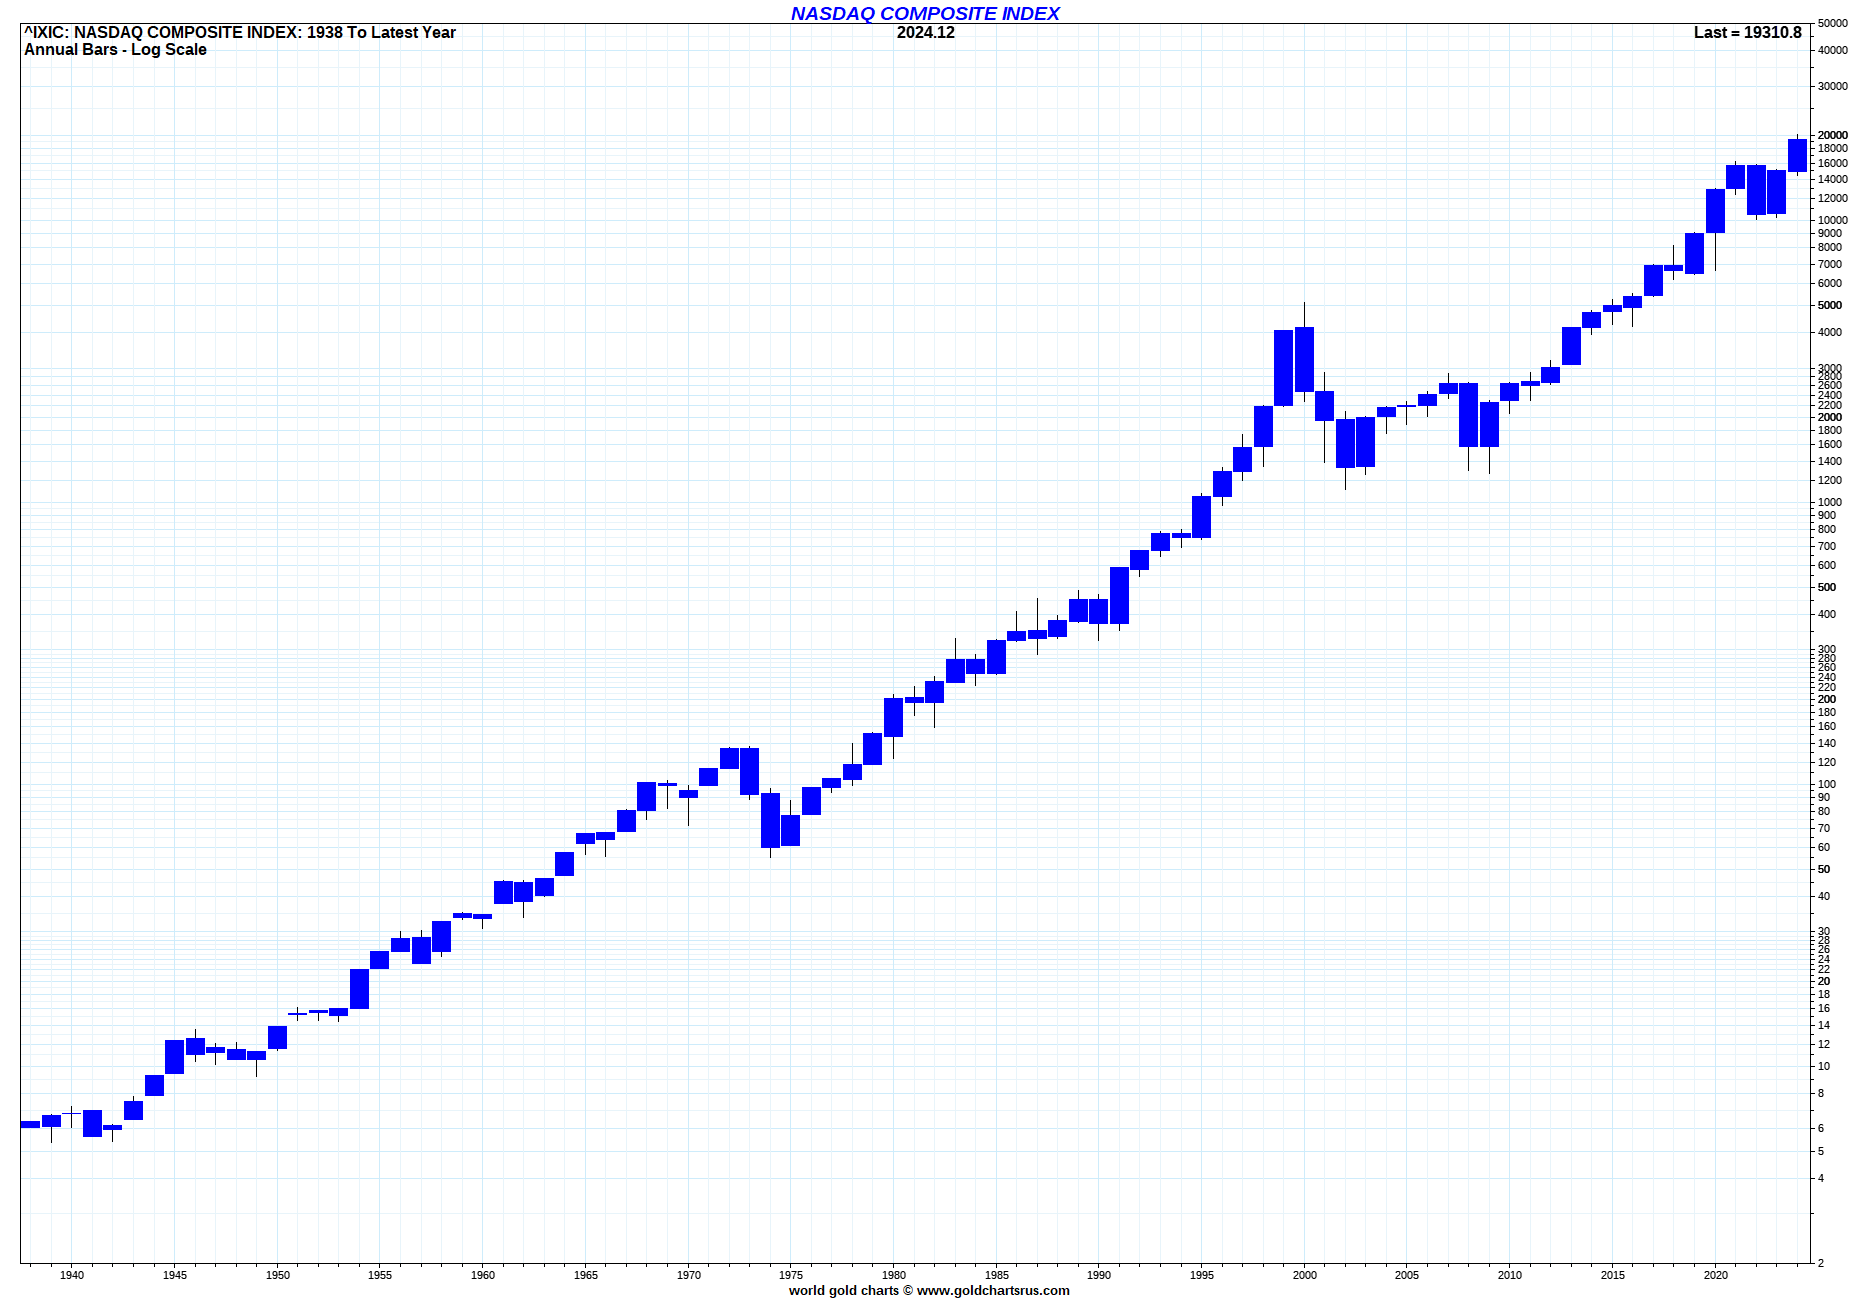Click the 'Last = 19310.8' value

[x=1747, y=32]
